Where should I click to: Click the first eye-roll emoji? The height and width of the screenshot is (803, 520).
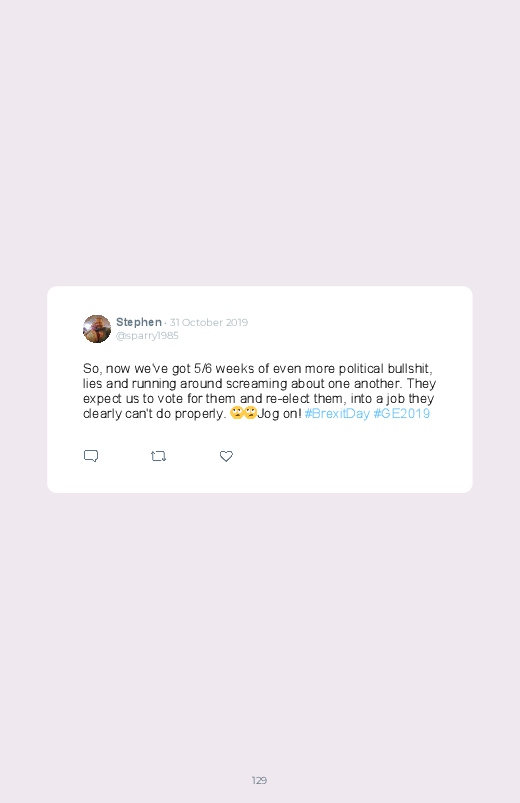point(236,413)
